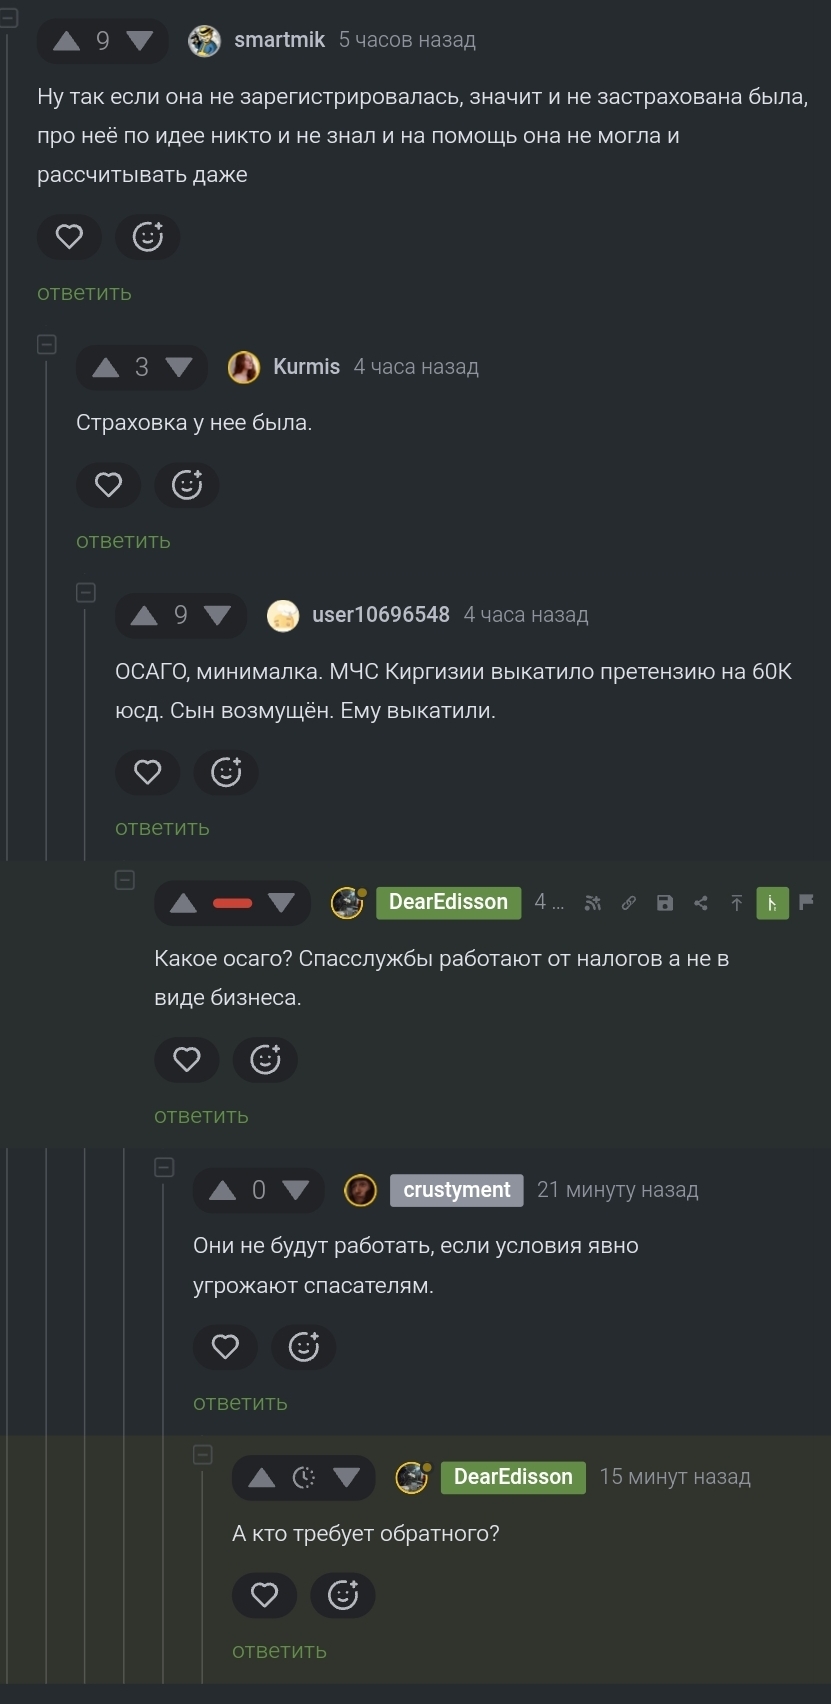Screen dimensions: 831x1704
Task: Open crustyment's profile via username label
Action: point(456,1190)
